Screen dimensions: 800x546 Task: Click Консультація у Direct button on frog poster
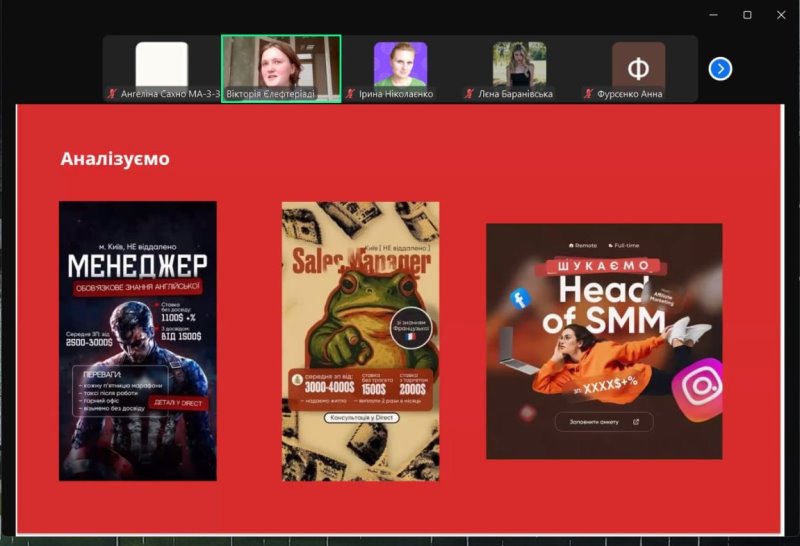(x=362, y=418)
